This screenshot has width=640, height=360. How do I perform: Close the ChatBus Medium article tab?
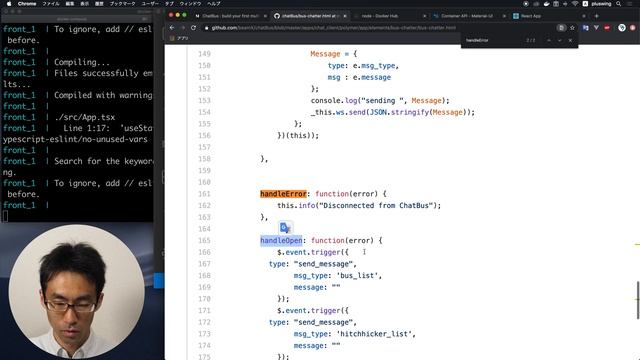pos(265,16)
